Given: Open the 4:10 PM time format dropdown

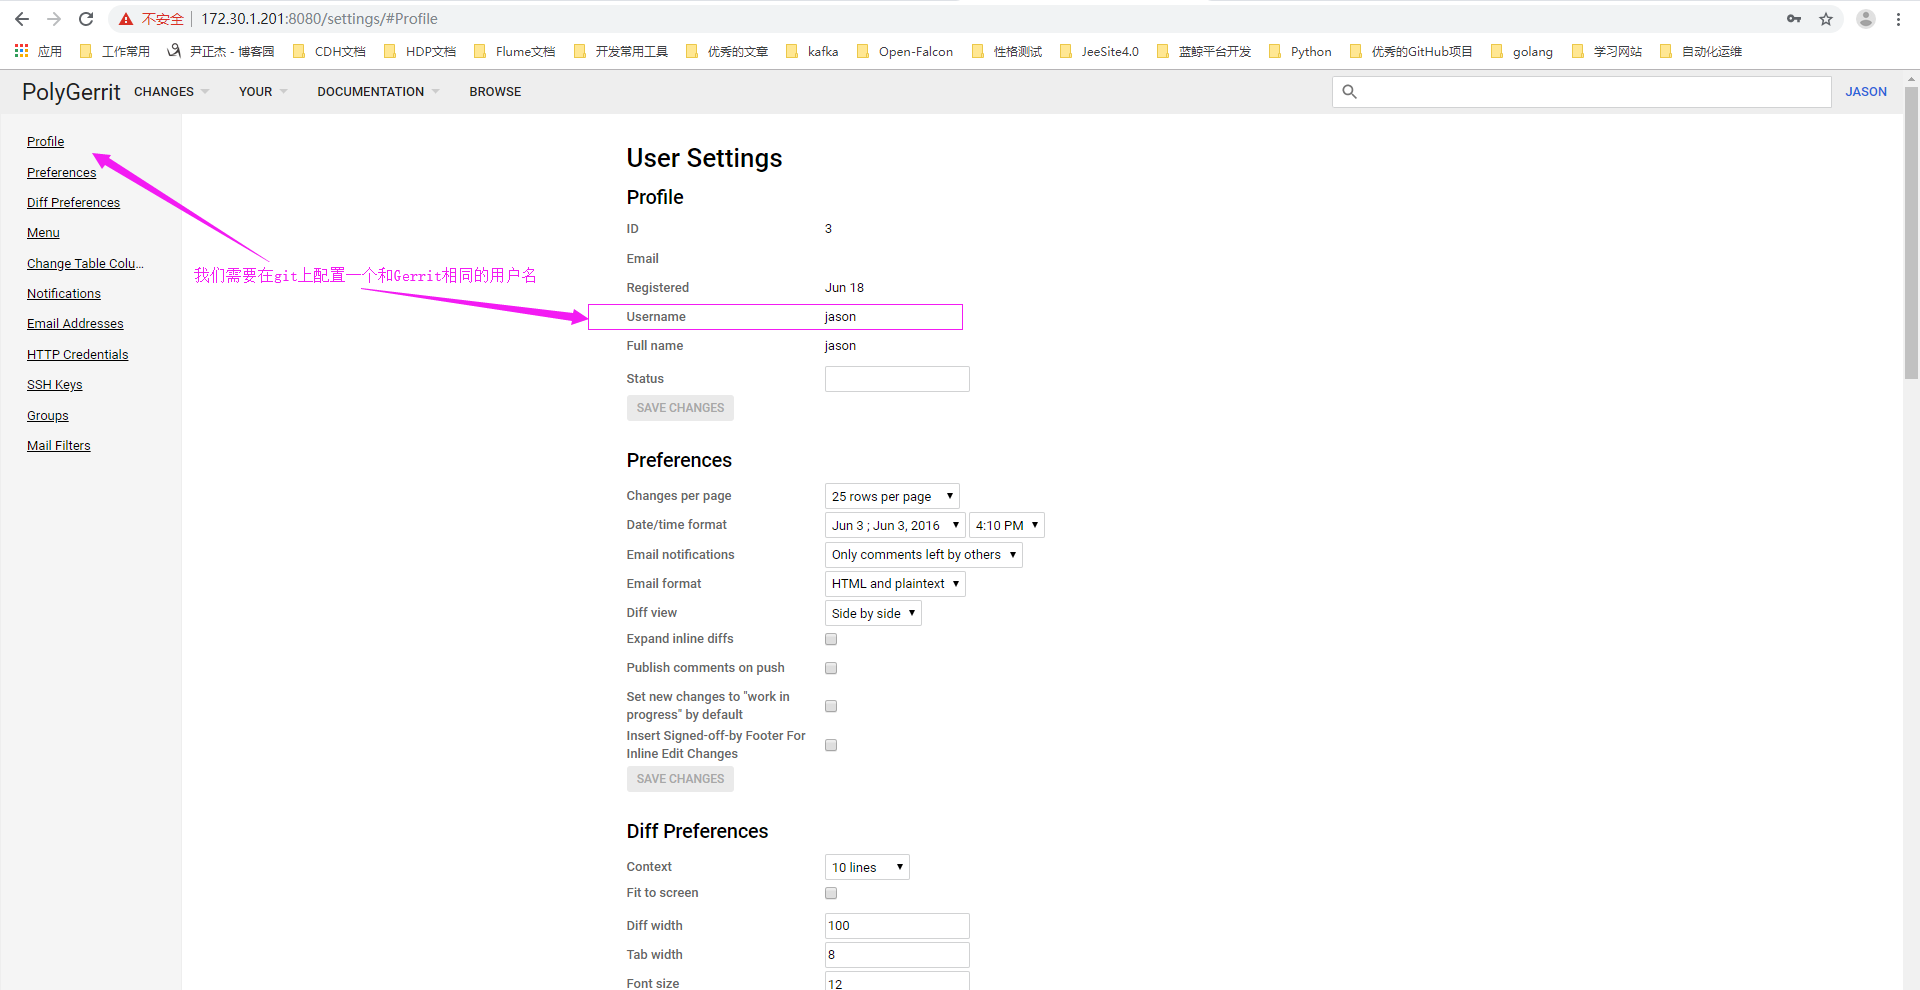Looking at the screenshot, I should (x=1007, y=525).
